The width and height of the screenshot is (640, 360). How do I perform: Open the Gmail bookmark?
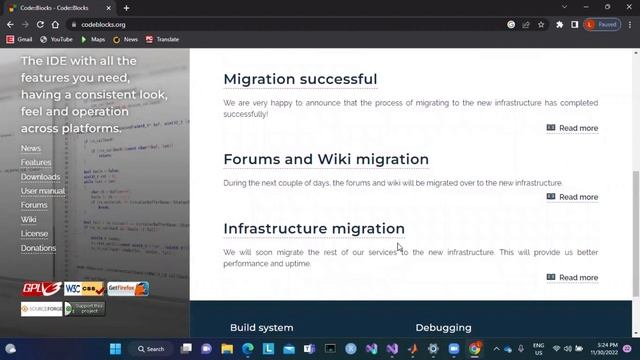(x=19, y=39)
